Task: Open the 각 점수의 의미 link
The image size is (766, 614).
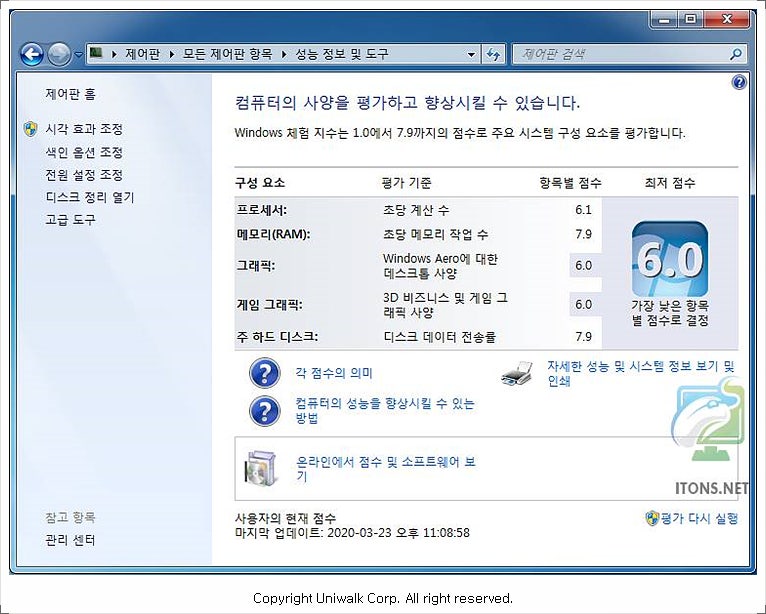Action: tap(334, 373)
